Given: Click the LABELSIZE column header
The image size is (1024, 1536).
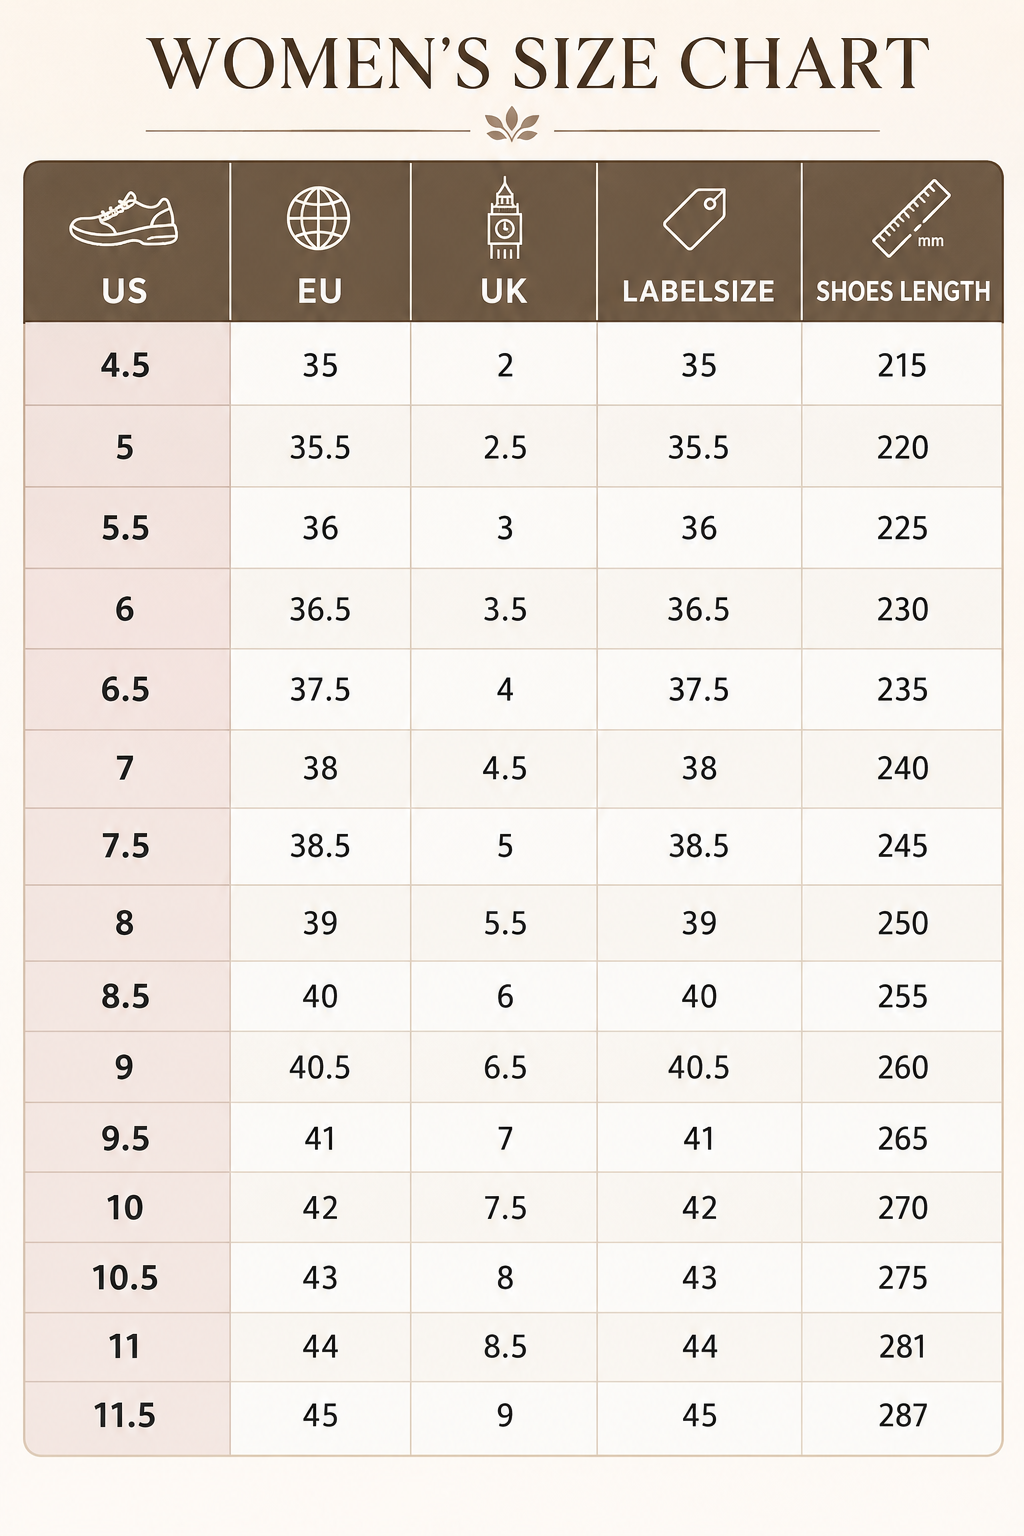Looking at the screenshot, I should click(x=698, y=291).
